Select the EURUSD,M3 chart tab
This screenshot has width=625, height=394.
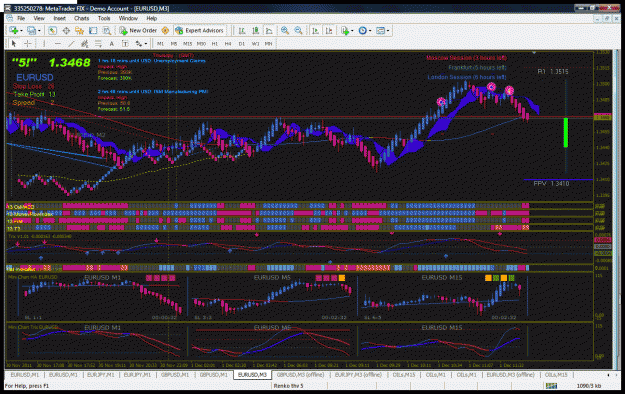coord(252,375)
